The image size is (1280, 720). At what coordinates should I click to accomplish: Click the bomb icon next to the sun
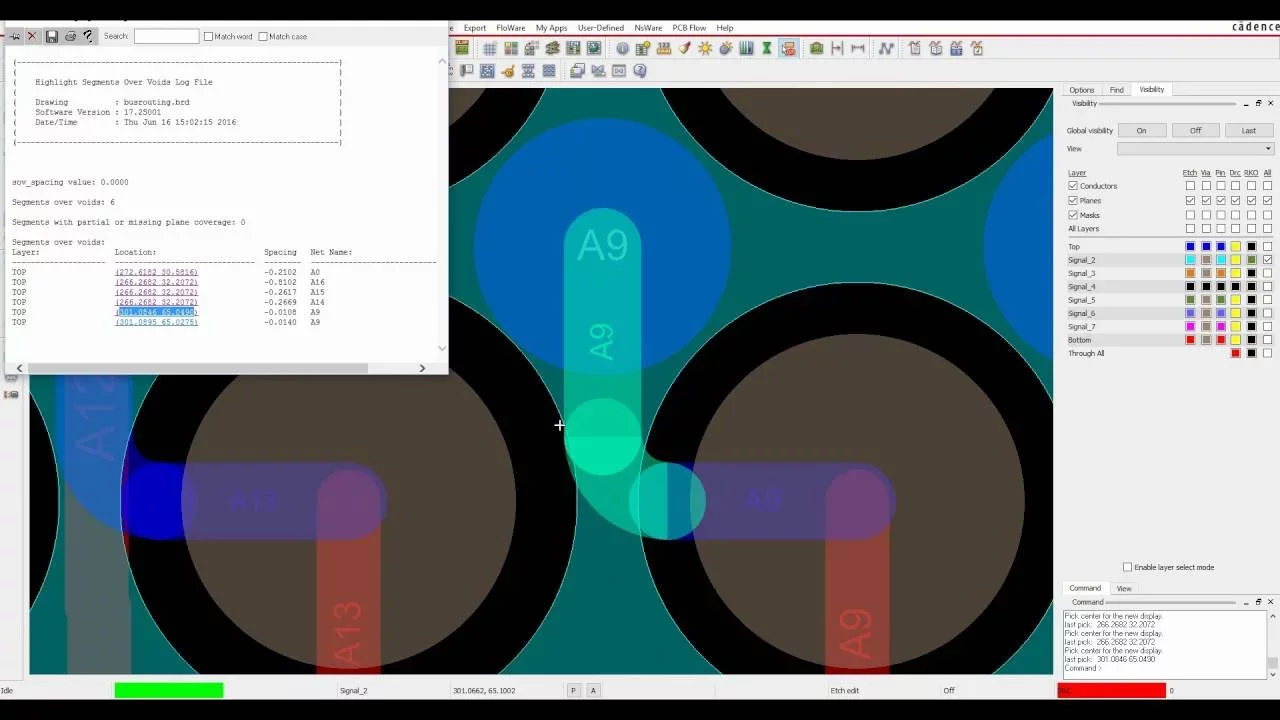point(725,48)
